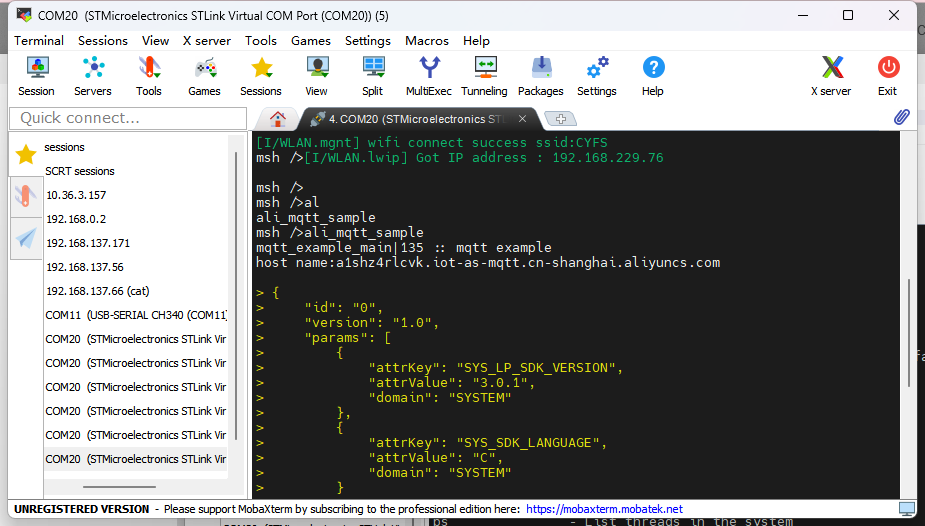Click the '"attrValue": "3.0.1"' line
This screenshot has height=526, width=925.
[451, 383]
